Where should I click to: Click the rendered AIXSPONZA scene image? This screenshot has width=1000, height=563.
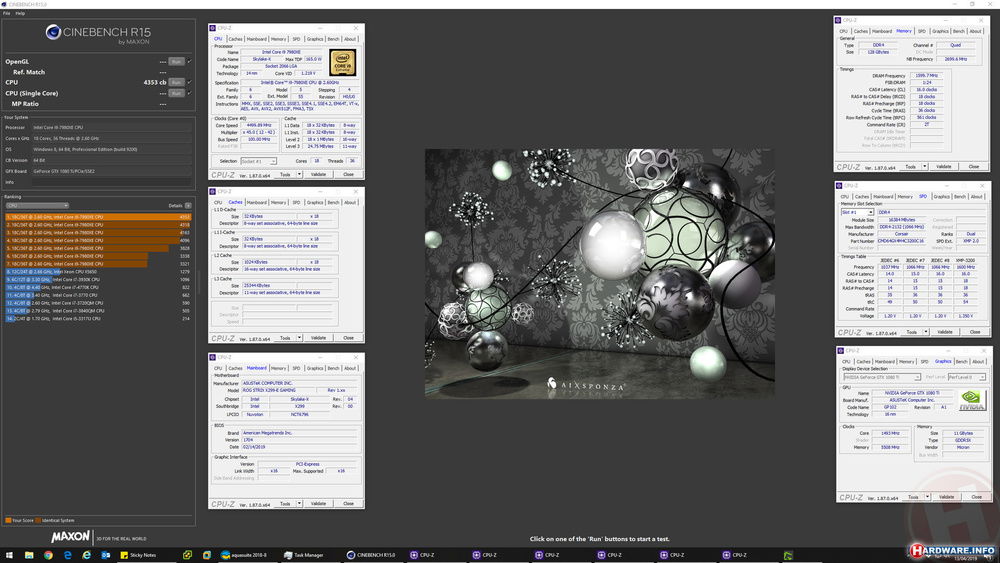pyautogui.click(x=599, y=274)
